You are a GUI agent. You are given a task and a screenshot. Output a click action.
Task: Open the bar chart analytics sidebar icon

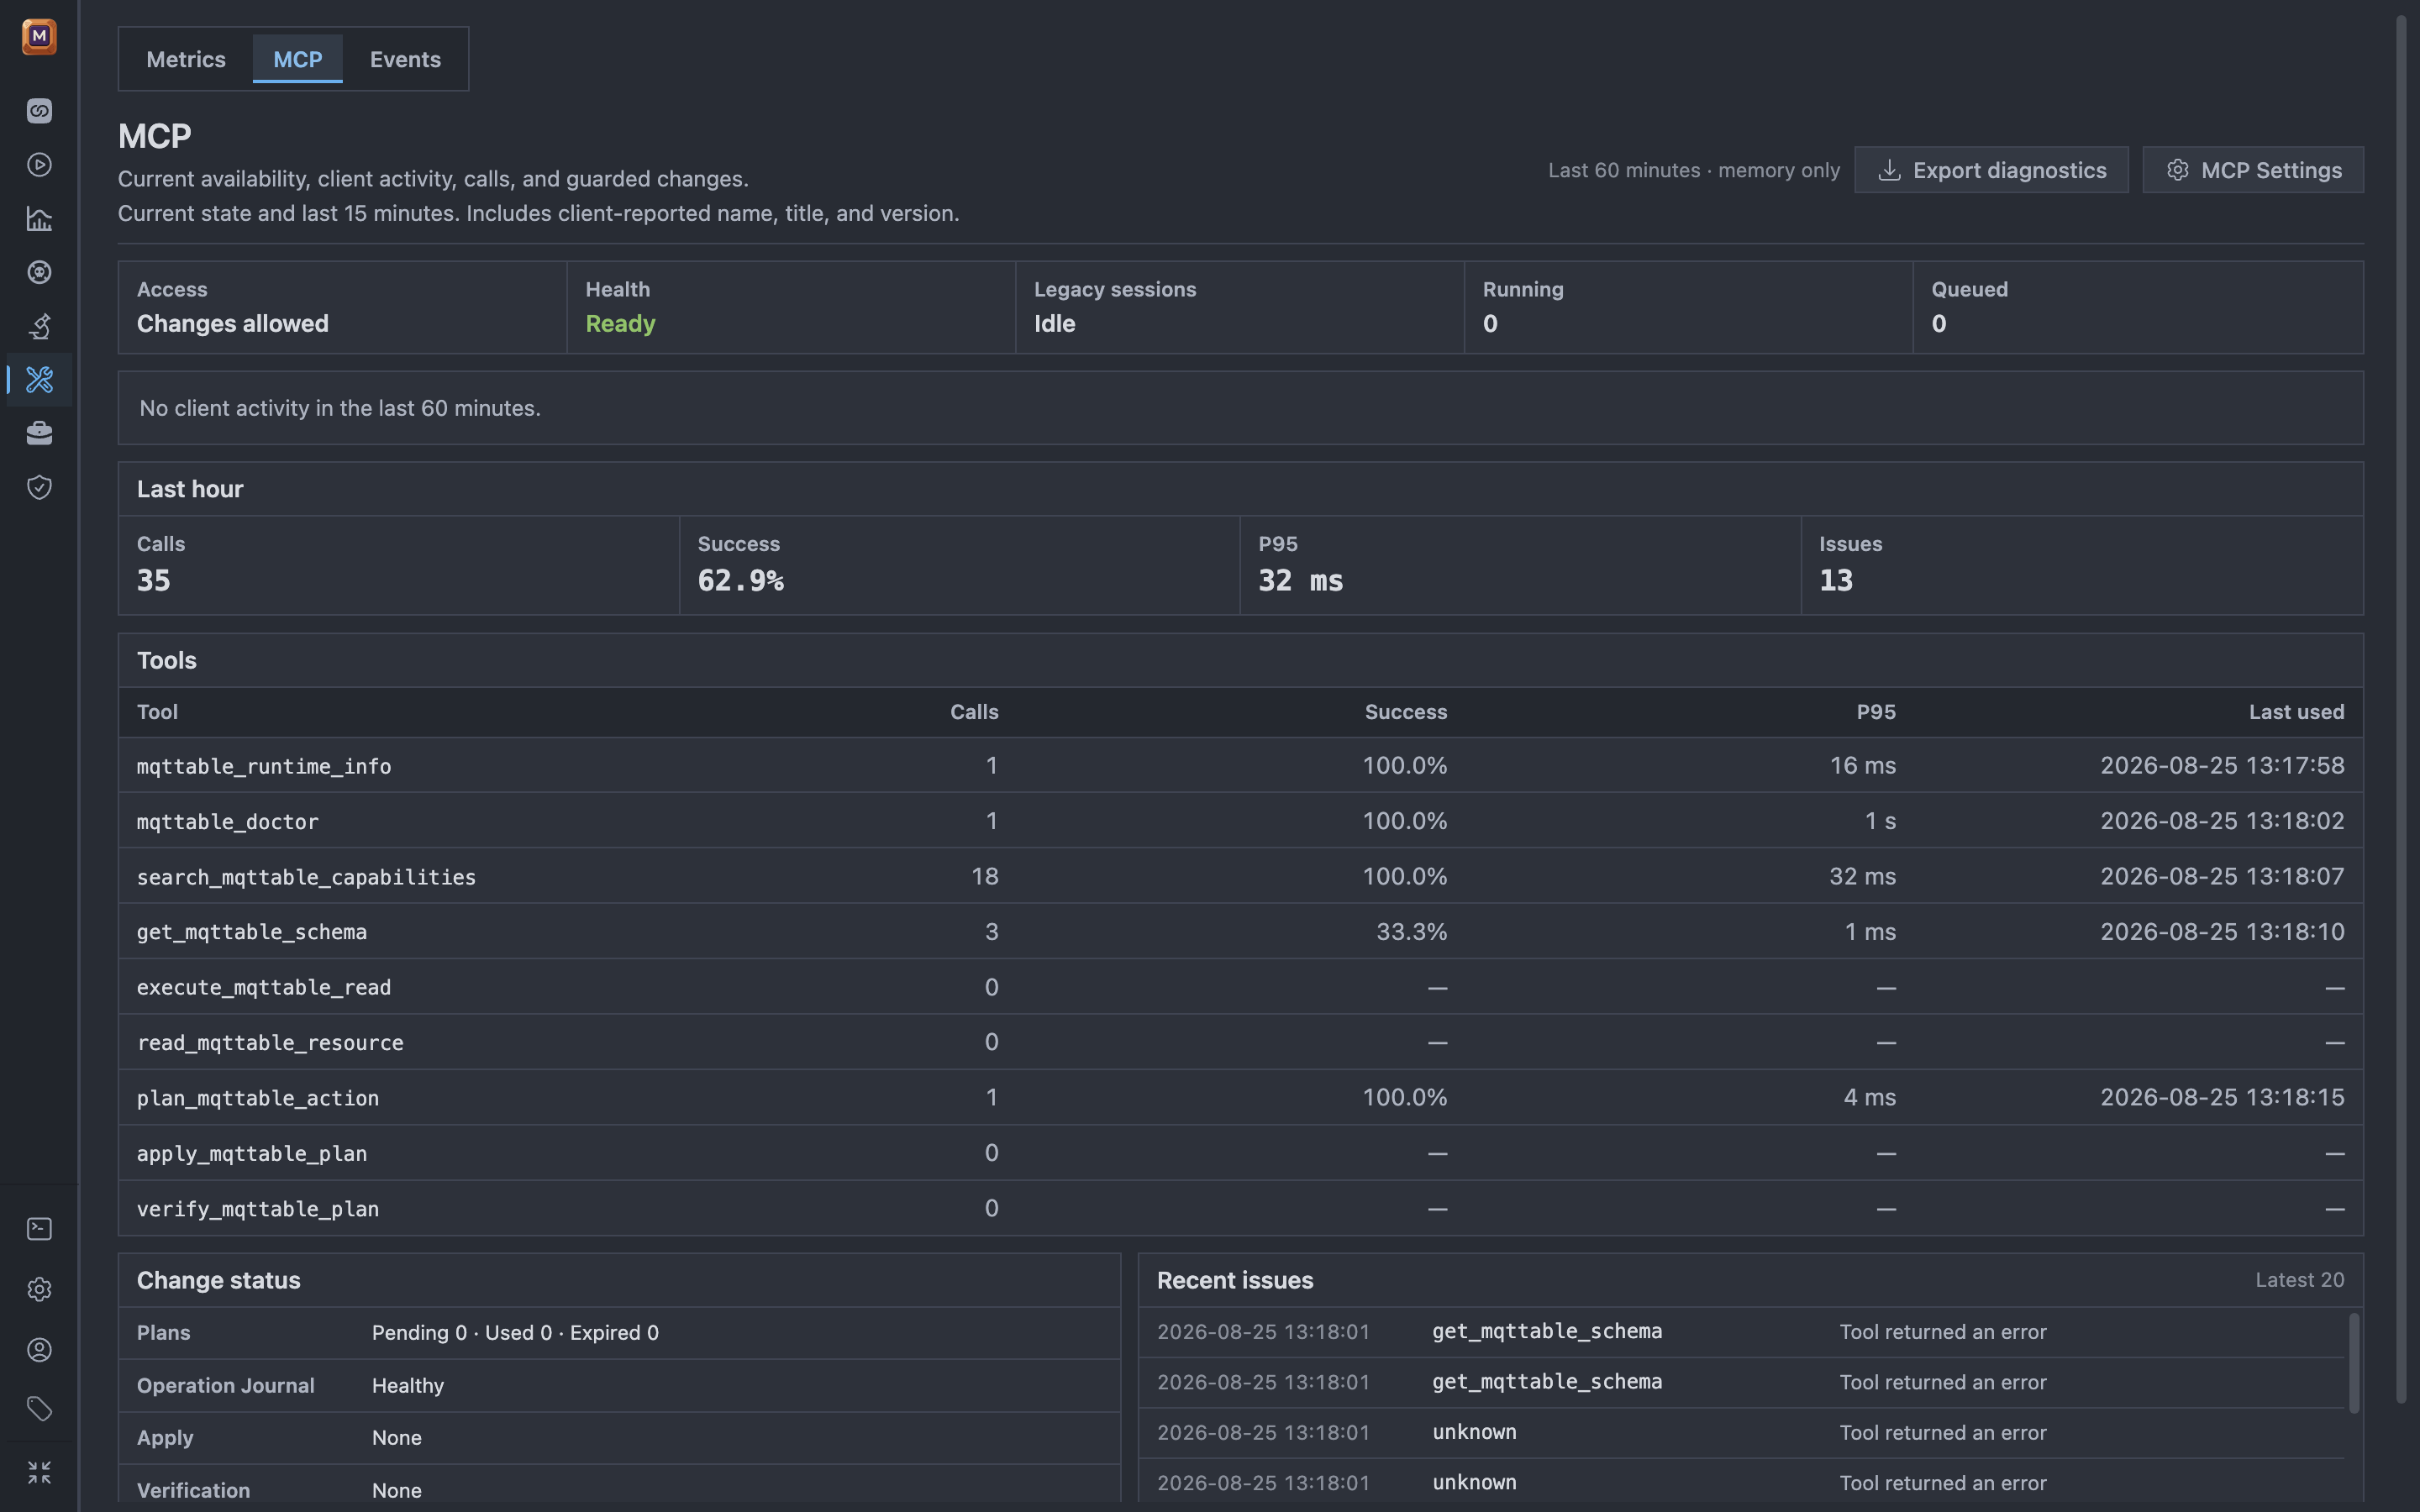pos(39,219)
